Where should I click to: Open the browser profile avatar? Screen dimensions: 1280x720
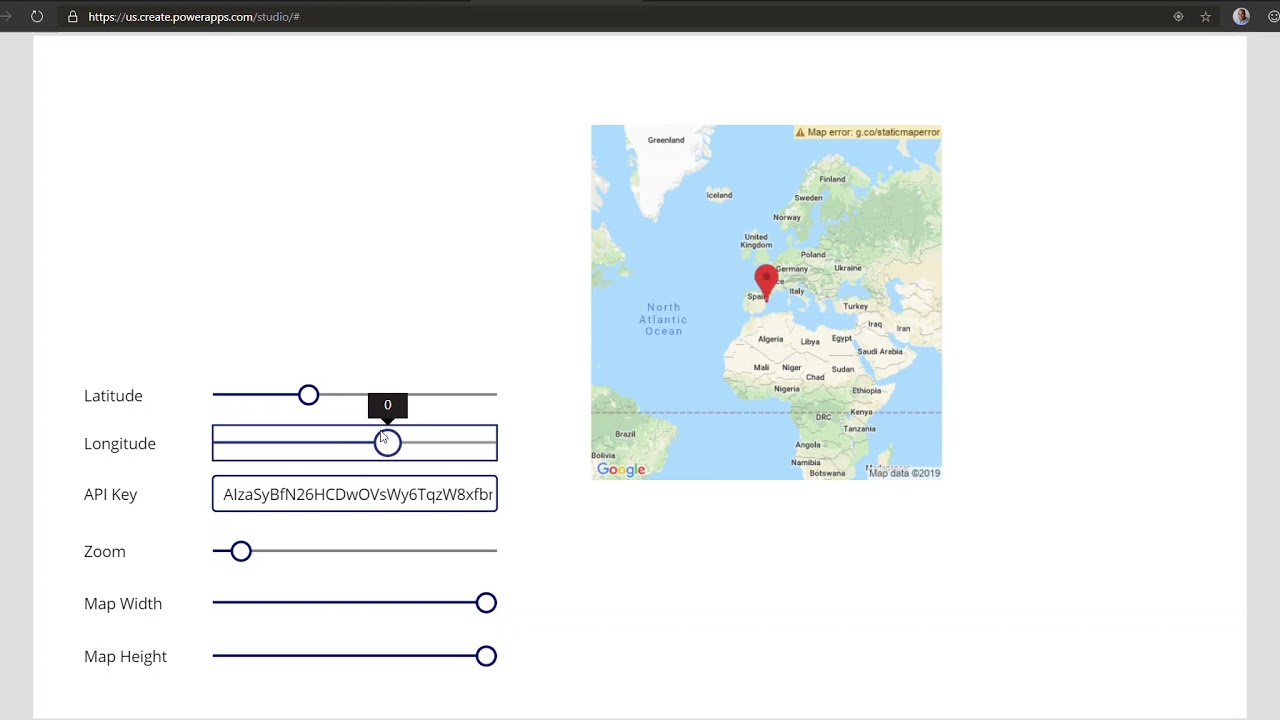[x=1241, y=16]
